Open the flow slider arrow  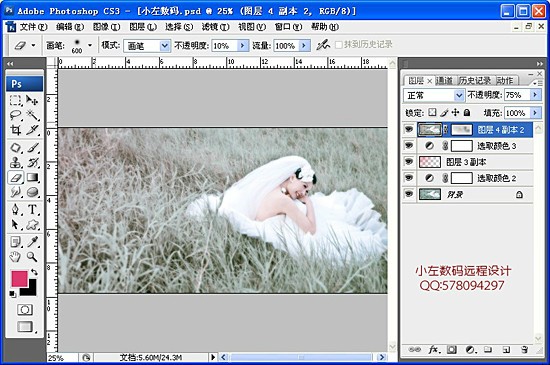tap(304, 46)
